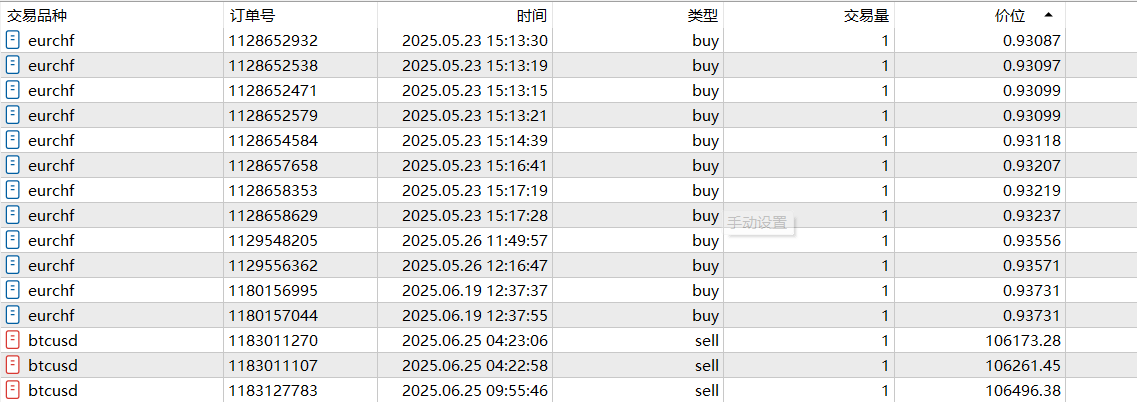Image resolution: width=1137 pixels, height=402 pixels.
Task: Click blue icon of order 1128658629
Action: pyautogui.click(x=12, y=216)
